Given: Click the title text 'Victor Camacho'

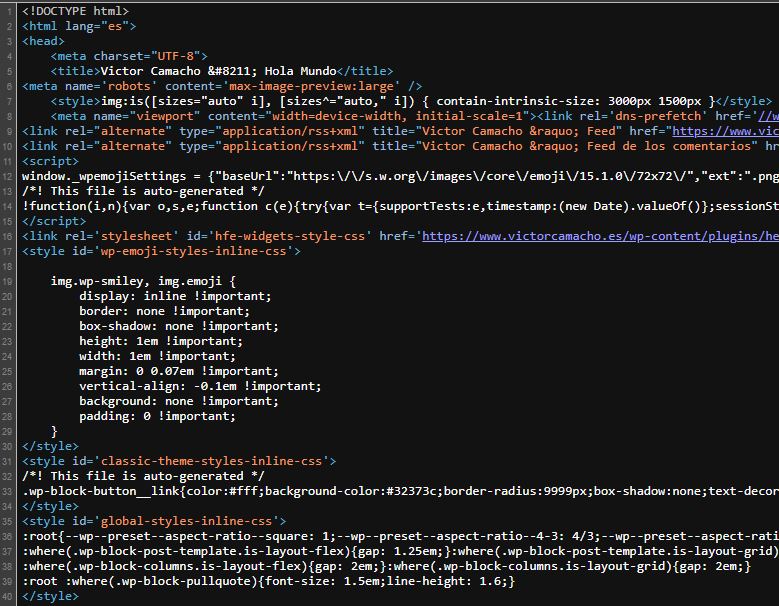Looking at the screenshot, I should [151, 71].
